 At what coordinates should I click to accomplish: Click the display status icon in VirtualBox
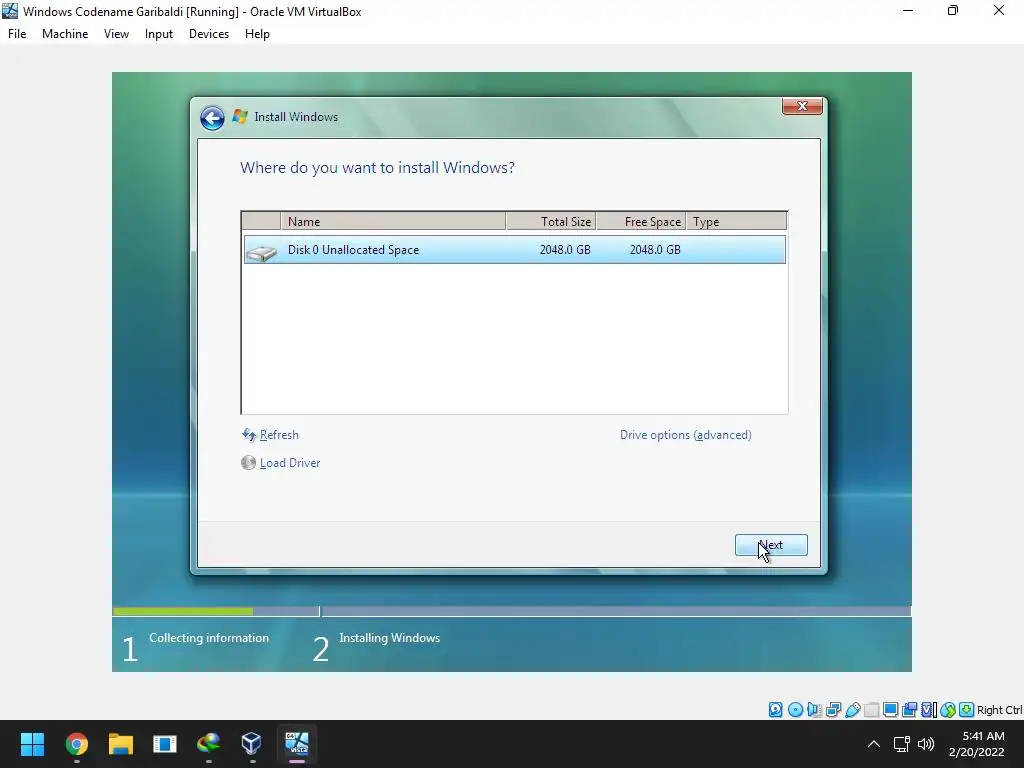890,710
